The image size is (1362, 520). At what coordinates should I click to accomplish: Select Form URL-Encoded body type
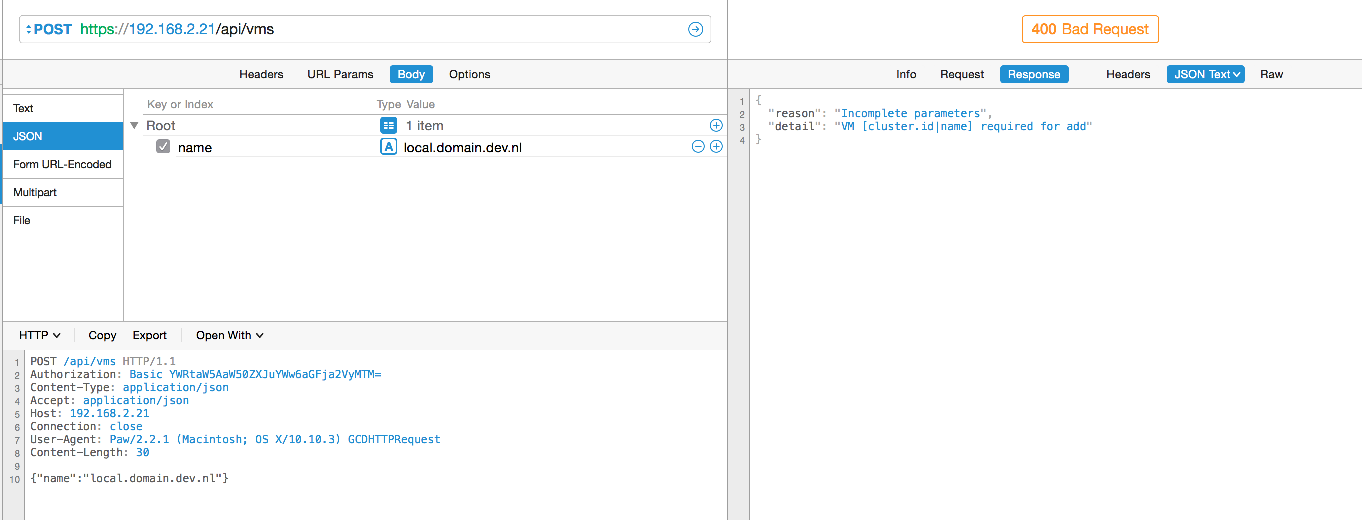(62, 164)
